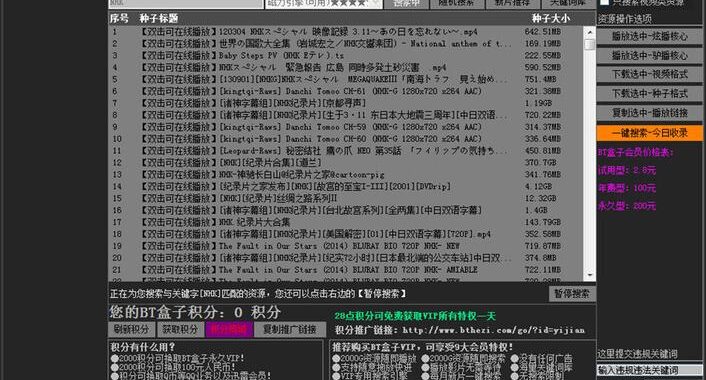
Task: Click the results list scroll-up arrow
Action: pos(589,33)
